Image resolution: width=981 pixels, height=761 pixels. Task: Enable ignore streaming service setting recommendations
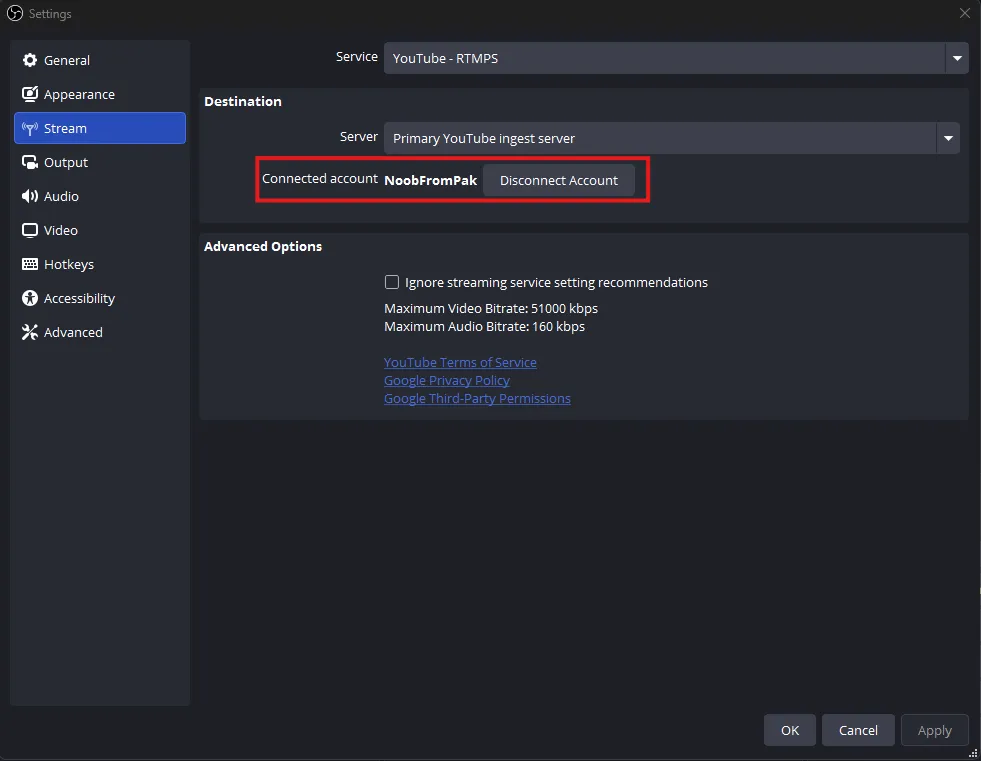point(392,282)
